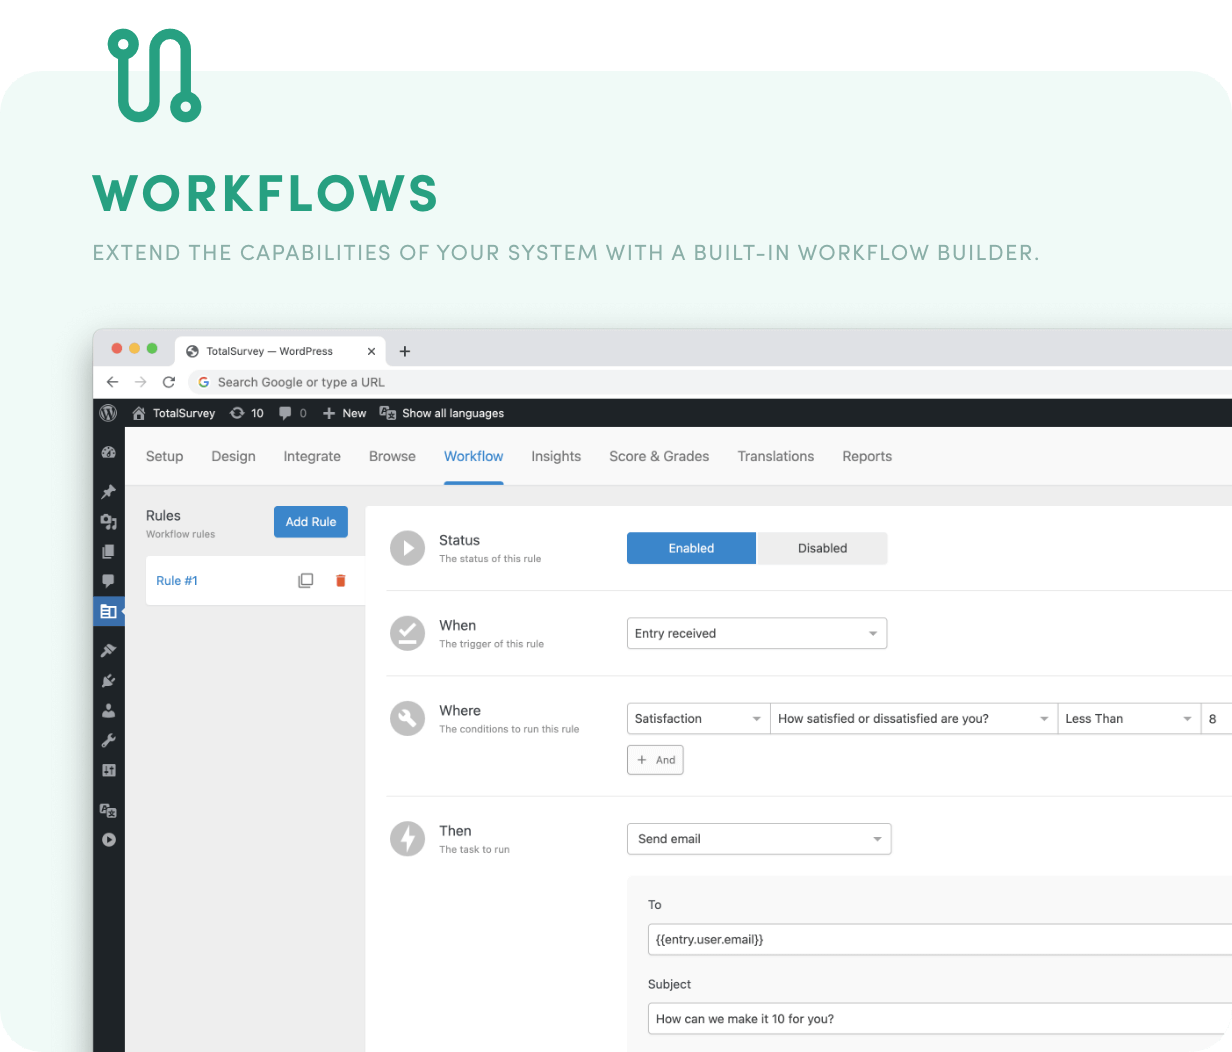The height and width of the screenshot is (1052, 1232).
Task: Open the Translations tab
Action: 776,456
